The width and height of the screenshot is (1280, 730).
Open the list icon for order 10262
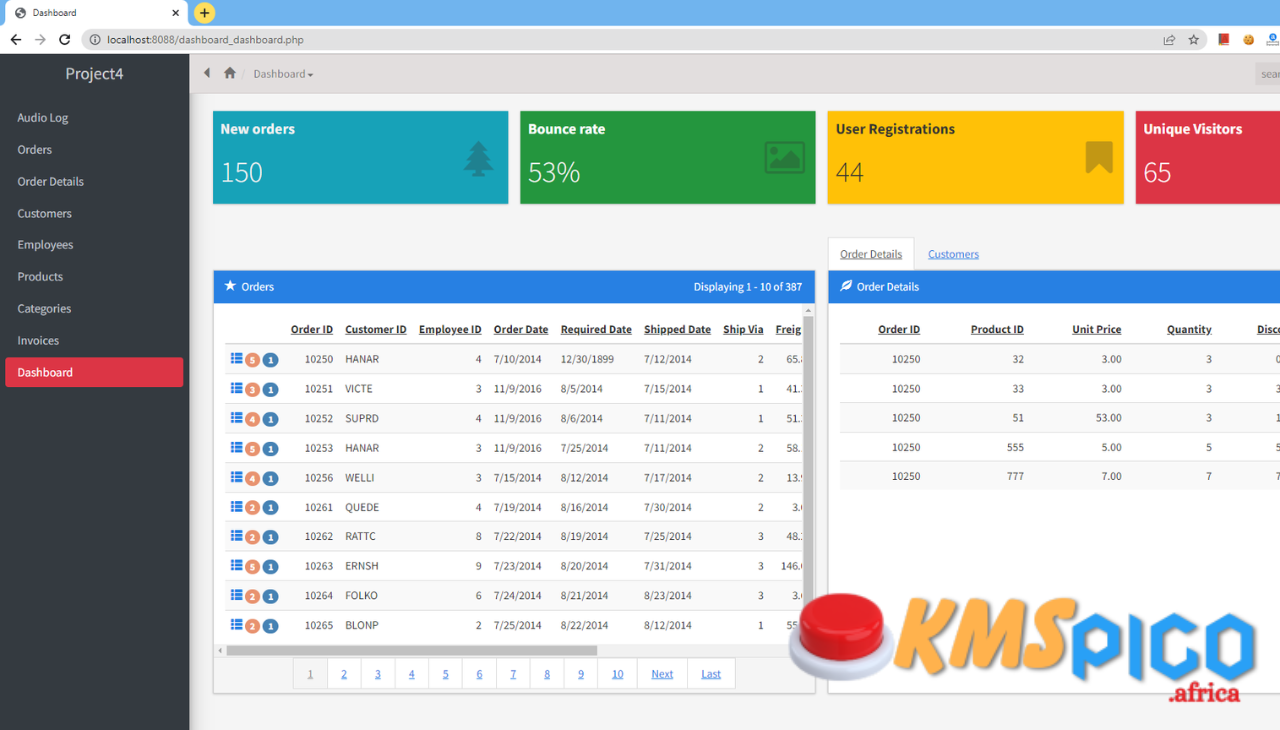237,536
